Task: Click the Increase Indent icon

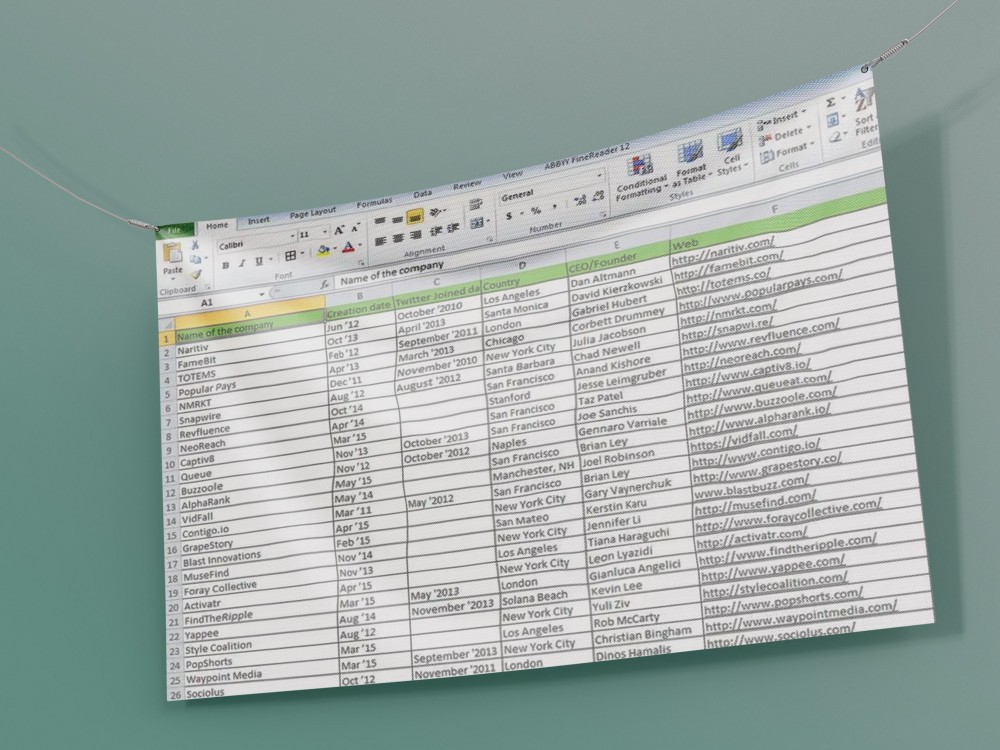Action: click(453, 229)
